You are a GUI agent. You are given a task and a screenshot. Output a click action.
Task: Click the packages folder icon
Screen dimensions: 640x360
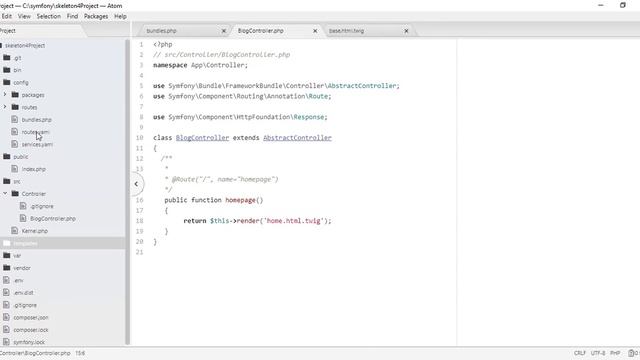[x=15, y=95]
